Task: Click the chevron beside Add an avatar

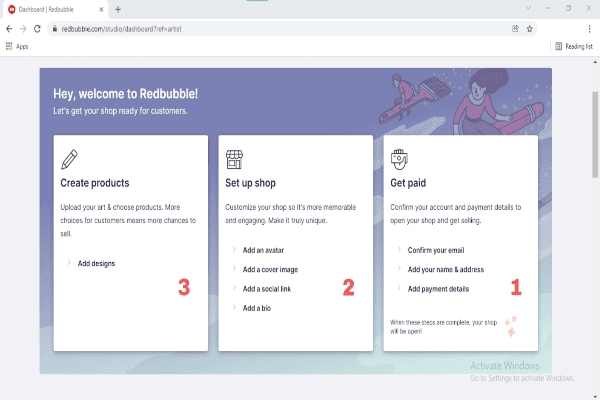Action: [234, 249]
